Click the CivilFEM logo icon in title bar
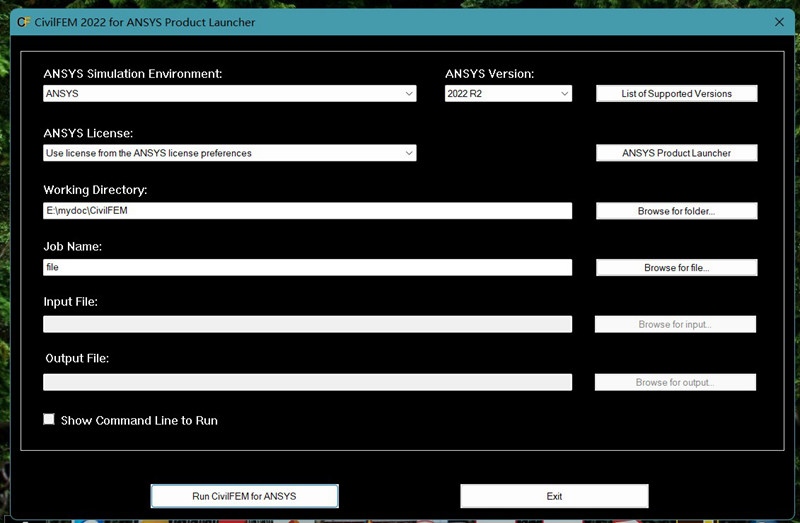 [x=23, y=22]
